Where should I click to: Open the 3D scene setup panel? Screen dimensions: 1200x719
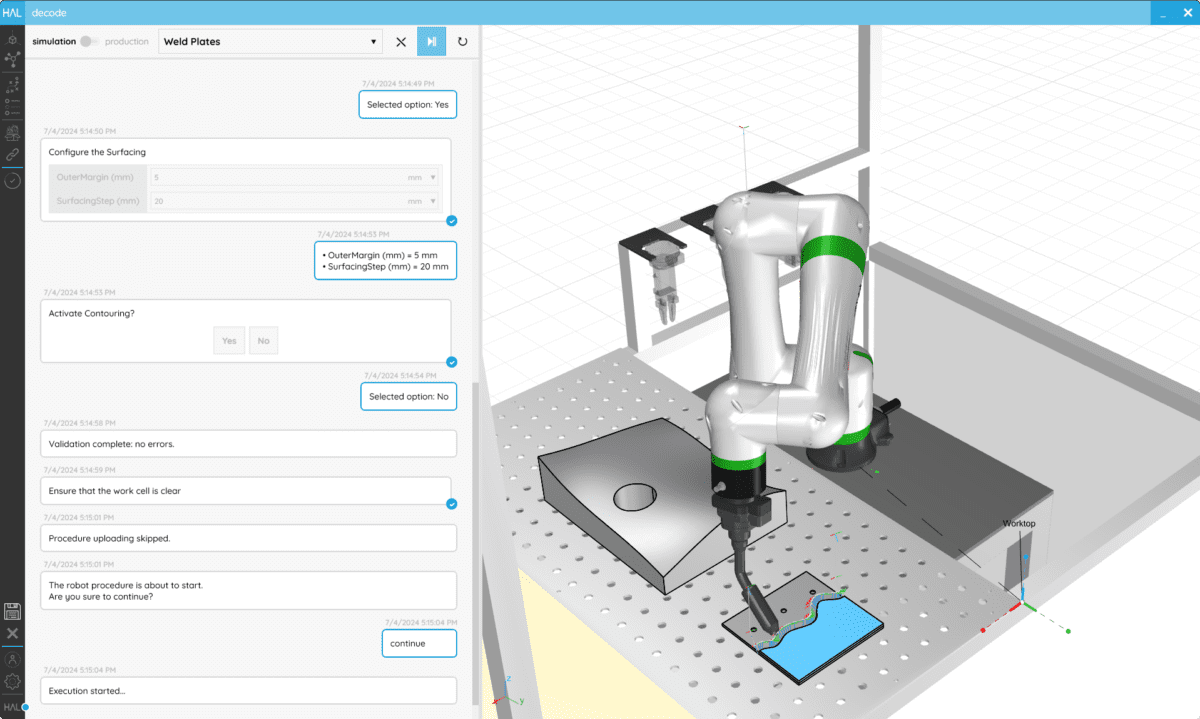(x=12, y=40)
